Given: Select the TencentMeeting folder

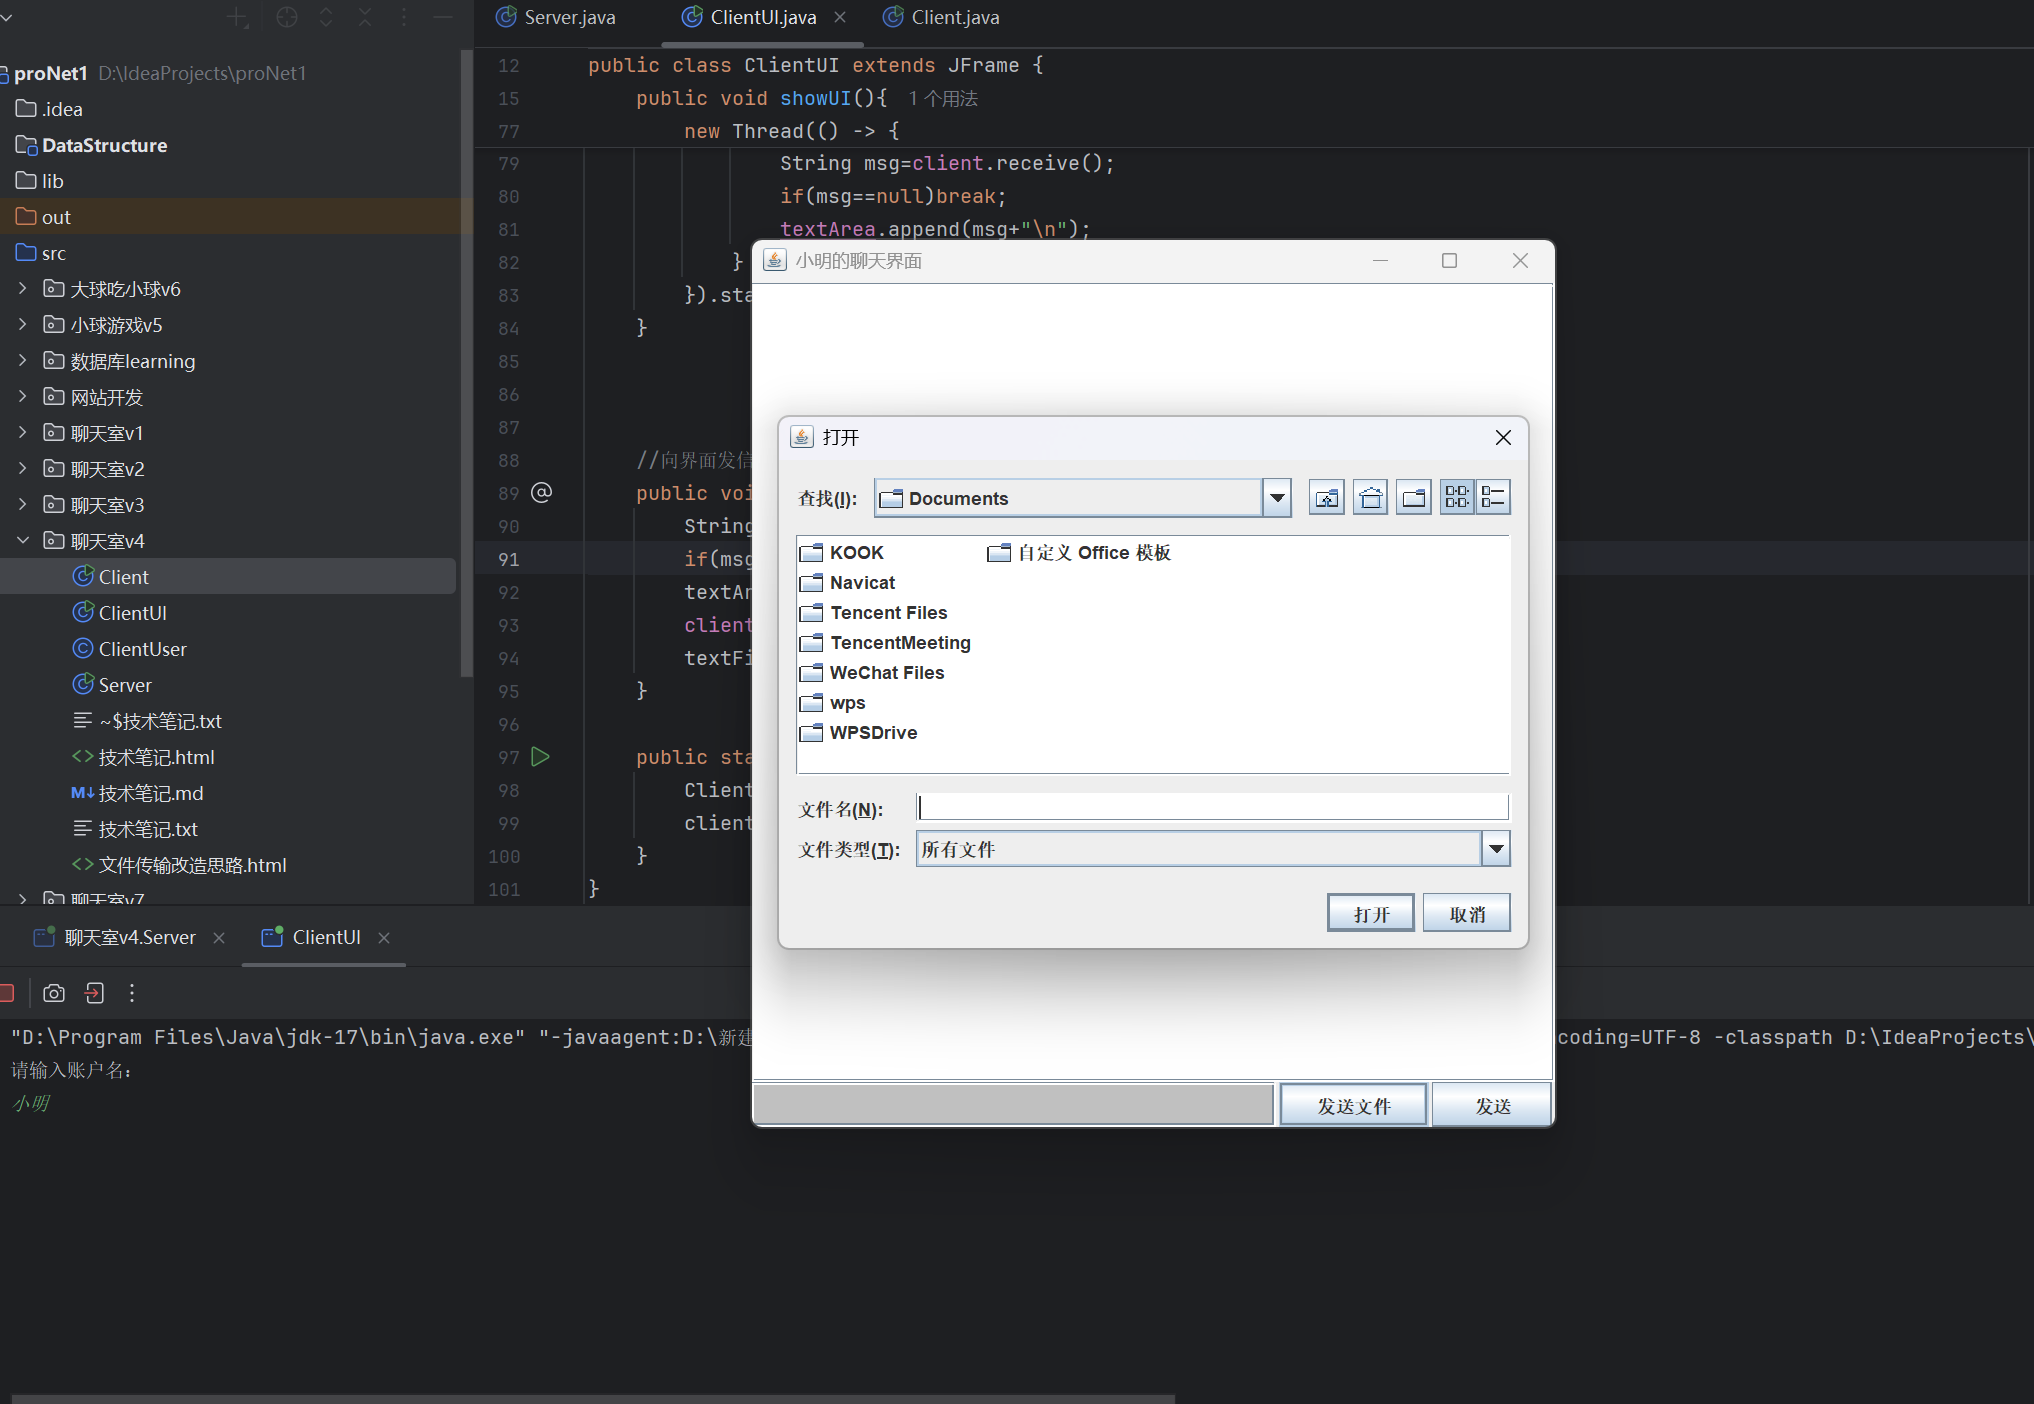Looking at the screenshot, I should coord(886,643).
